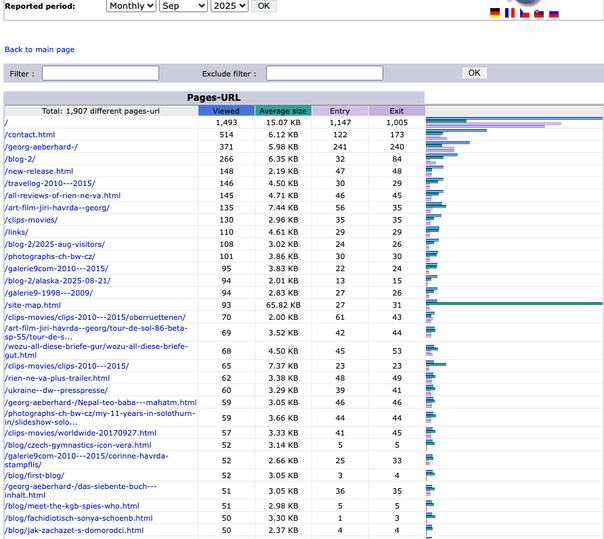This screenshot has height=539, width=604.
Task: Click OK button beside the exclude filter
Action: pyautogui.click(x=474, y=73)
